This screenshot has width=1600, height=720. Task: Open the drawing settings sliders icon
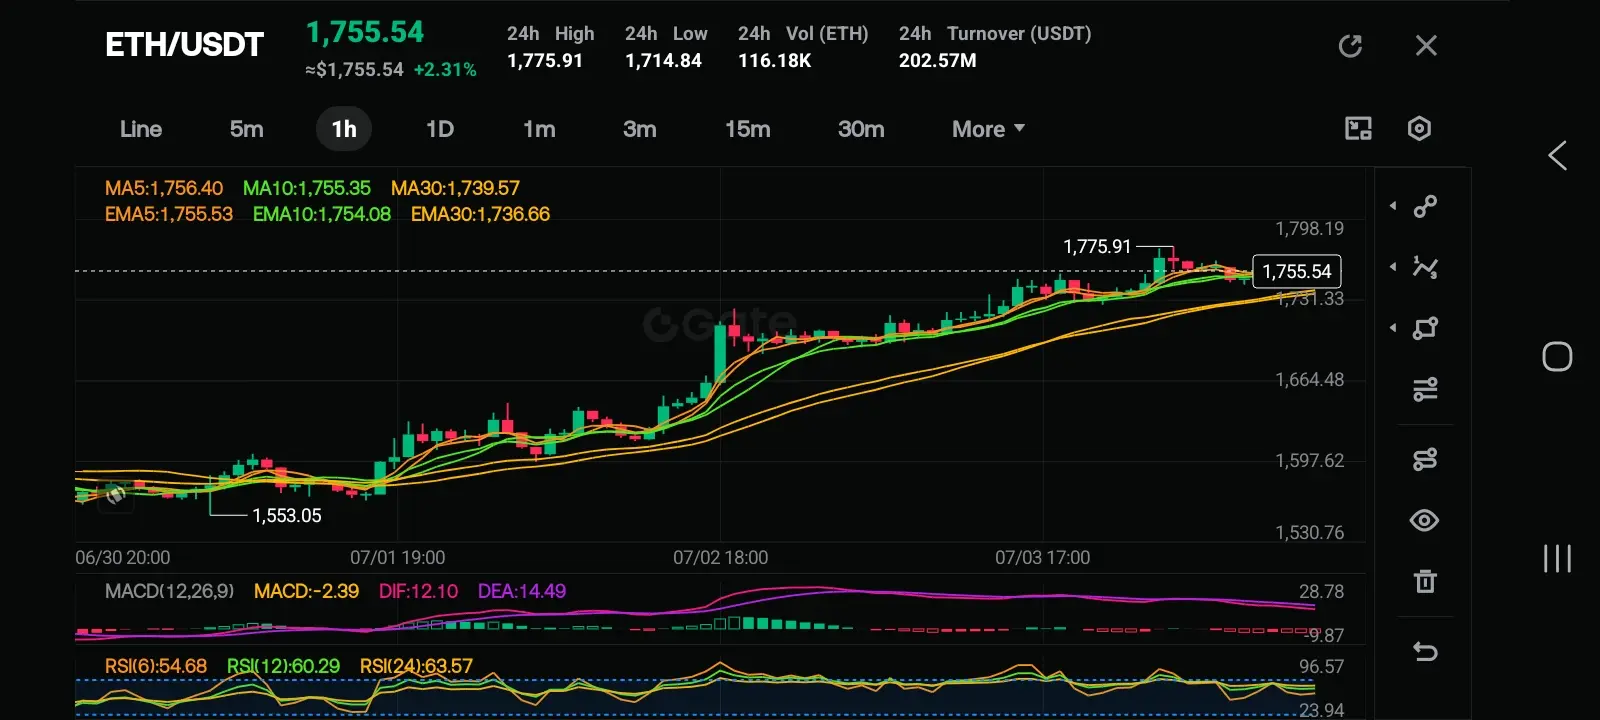click(x=1425, y=389)
